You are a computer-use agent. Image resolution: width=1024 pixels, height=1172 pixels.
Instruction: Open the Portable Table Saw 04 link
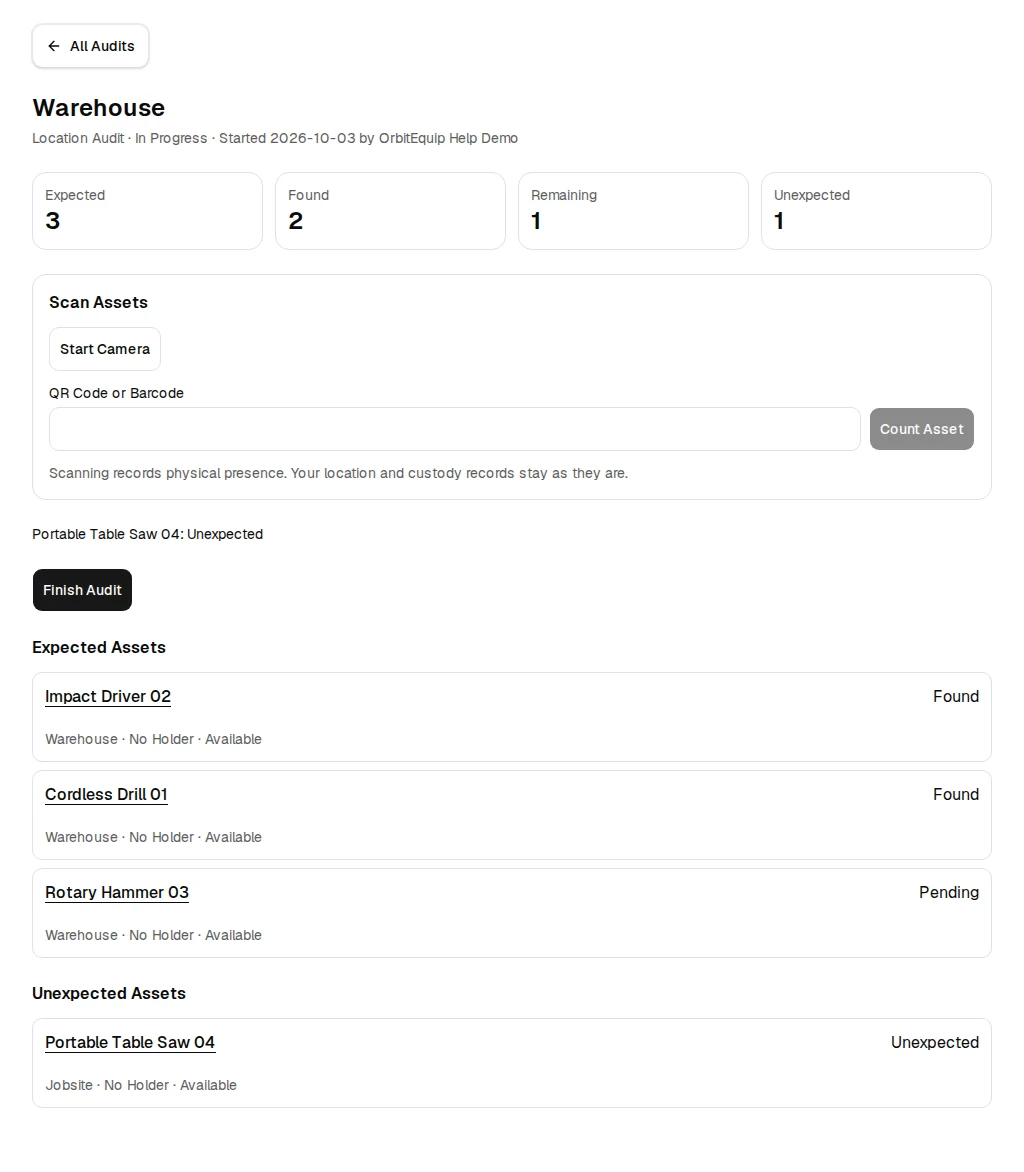point(130,1043)
